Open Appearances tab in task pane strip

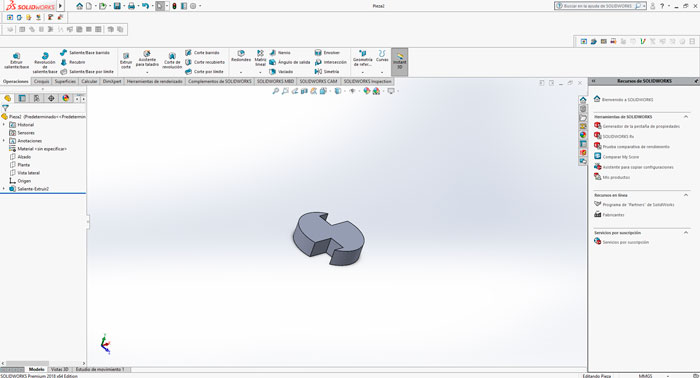coord(583,135)
